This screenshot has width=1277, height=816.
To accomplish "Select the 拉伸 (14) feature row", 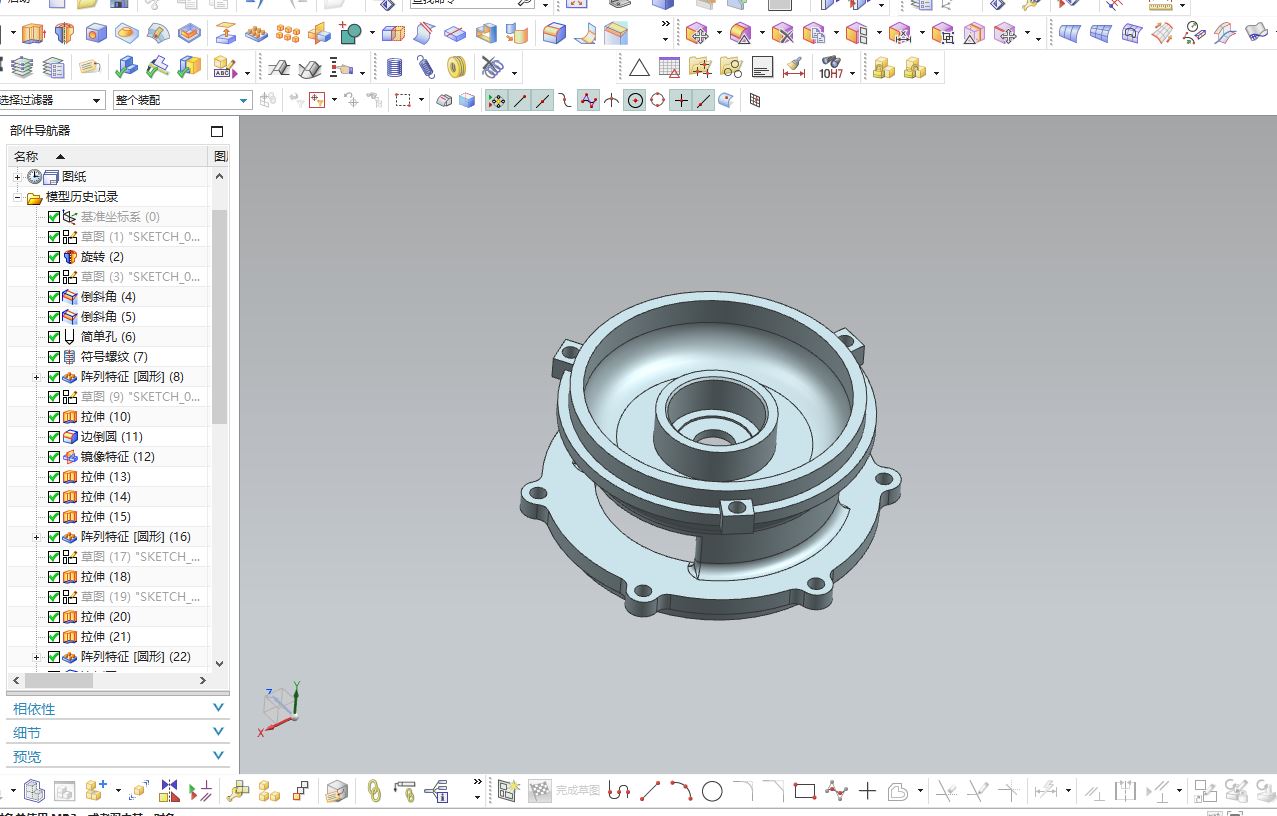I will coord(108,497).
